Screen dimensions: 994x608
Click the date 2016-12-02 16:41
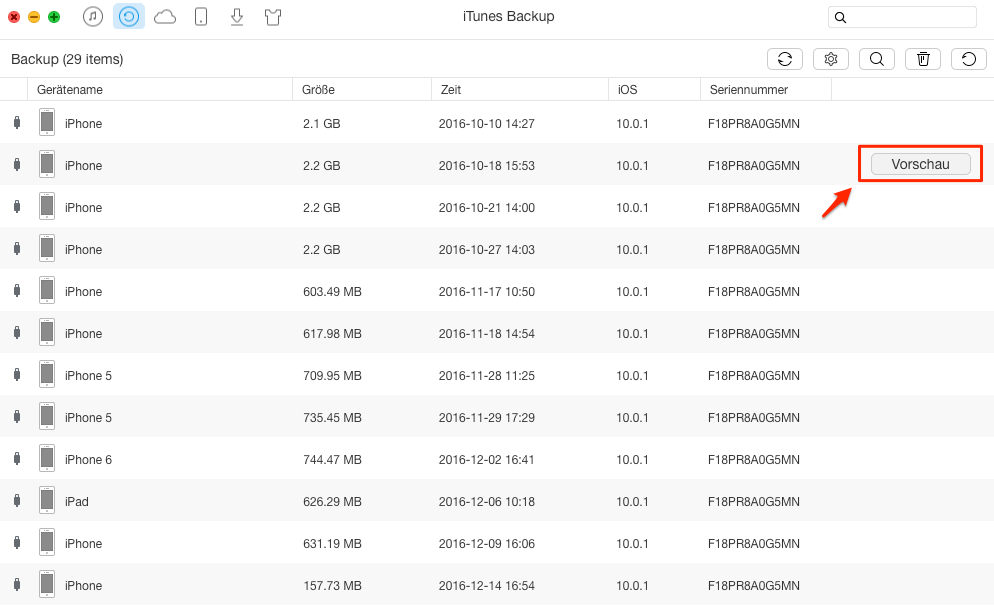tap(487, 460)
